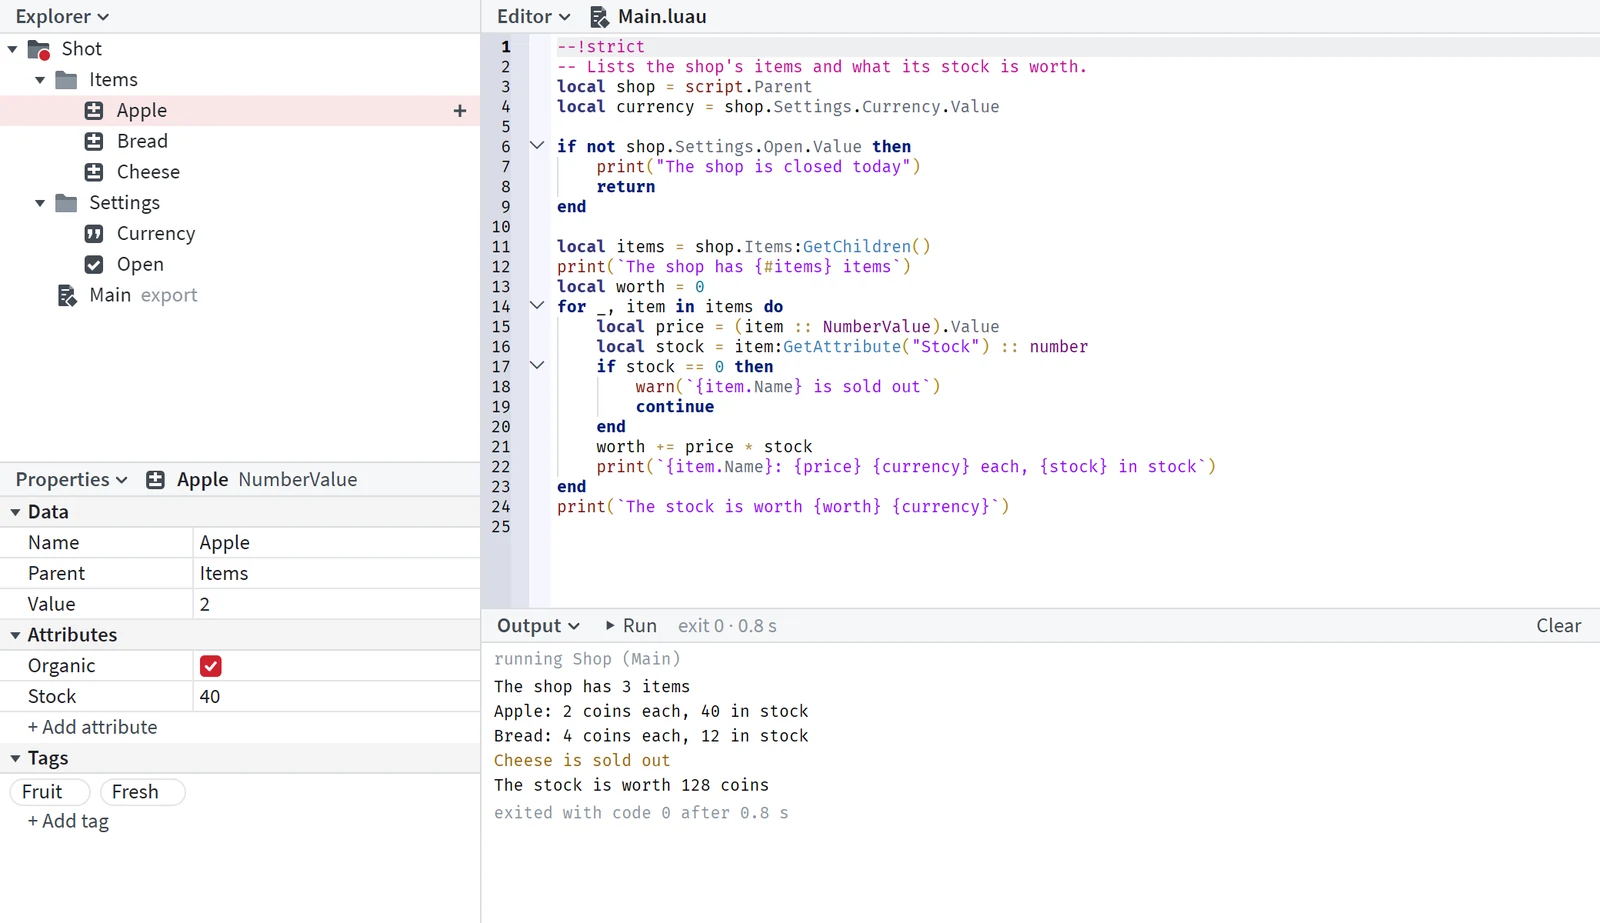Collapse the Data properties section
The height and width of the screenshot is (923, 1600).
click(x=15, y=512)
